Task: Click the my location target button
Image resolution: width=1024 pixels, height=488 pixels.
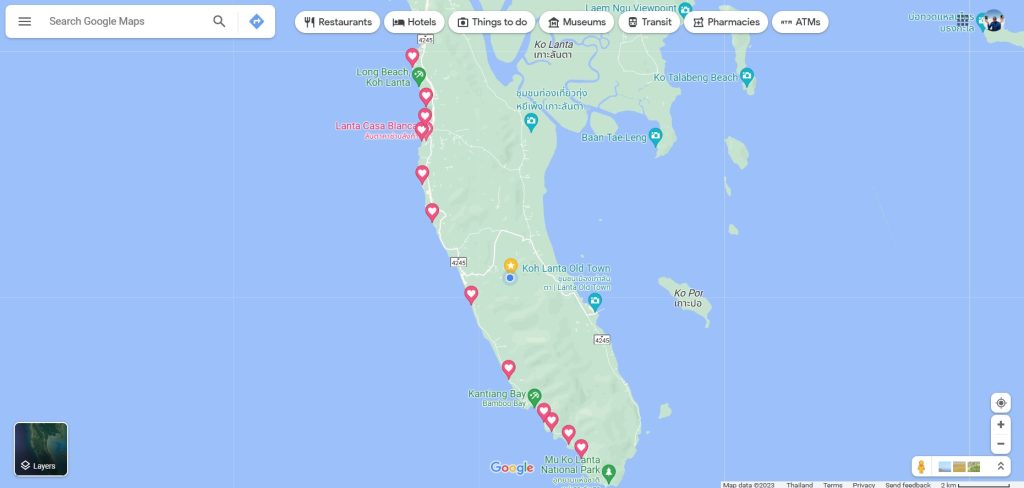Action: [1000, 403]
